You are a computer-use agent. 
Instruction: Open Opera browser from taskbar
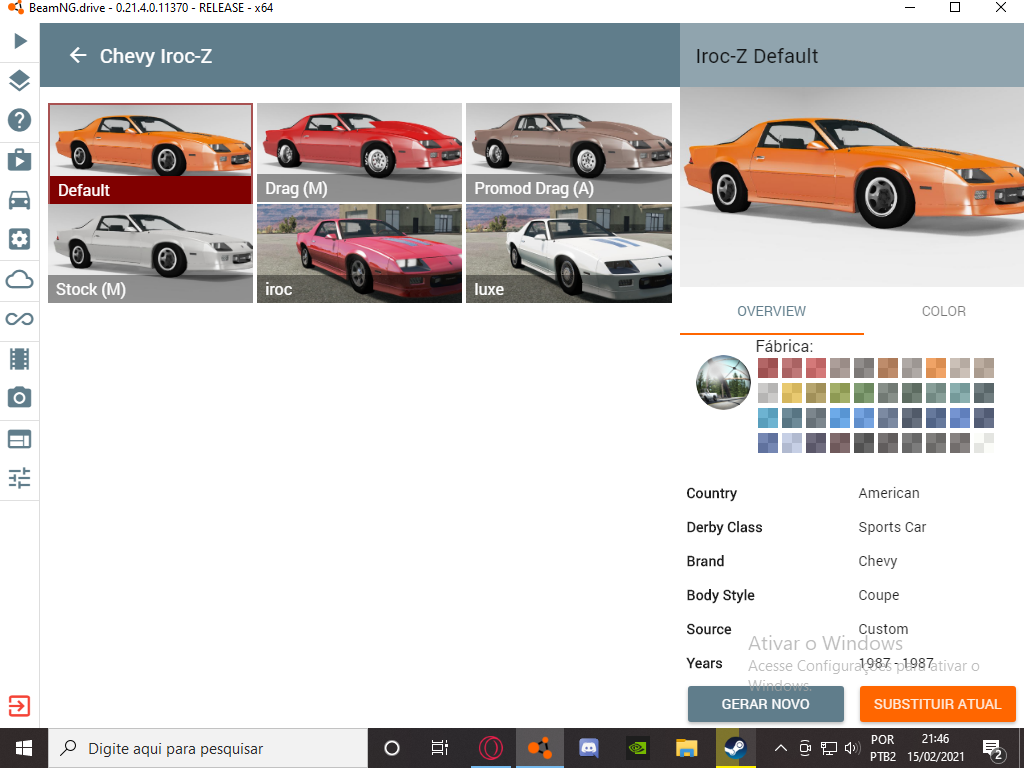490,748
